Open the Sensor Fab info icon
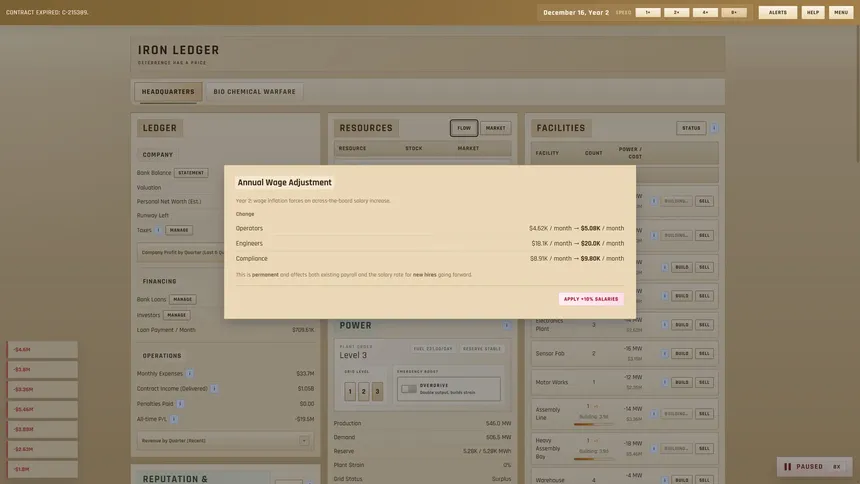 pos(664,353)
